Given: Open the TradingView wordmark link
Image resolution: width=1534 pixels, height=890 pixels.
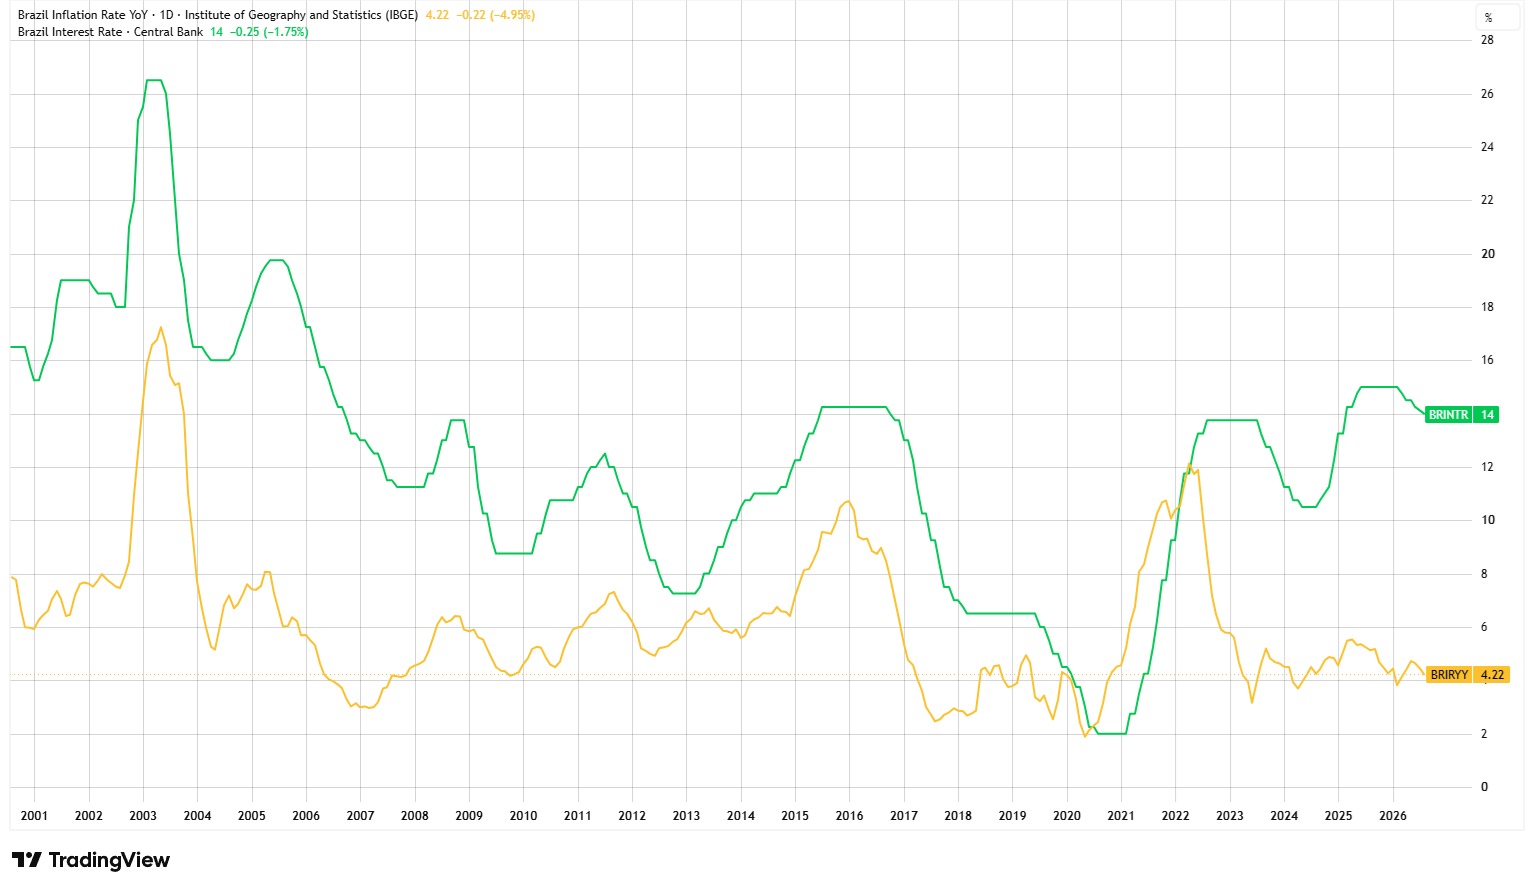Looking at the screenshot, I should (x=109, y=860).
